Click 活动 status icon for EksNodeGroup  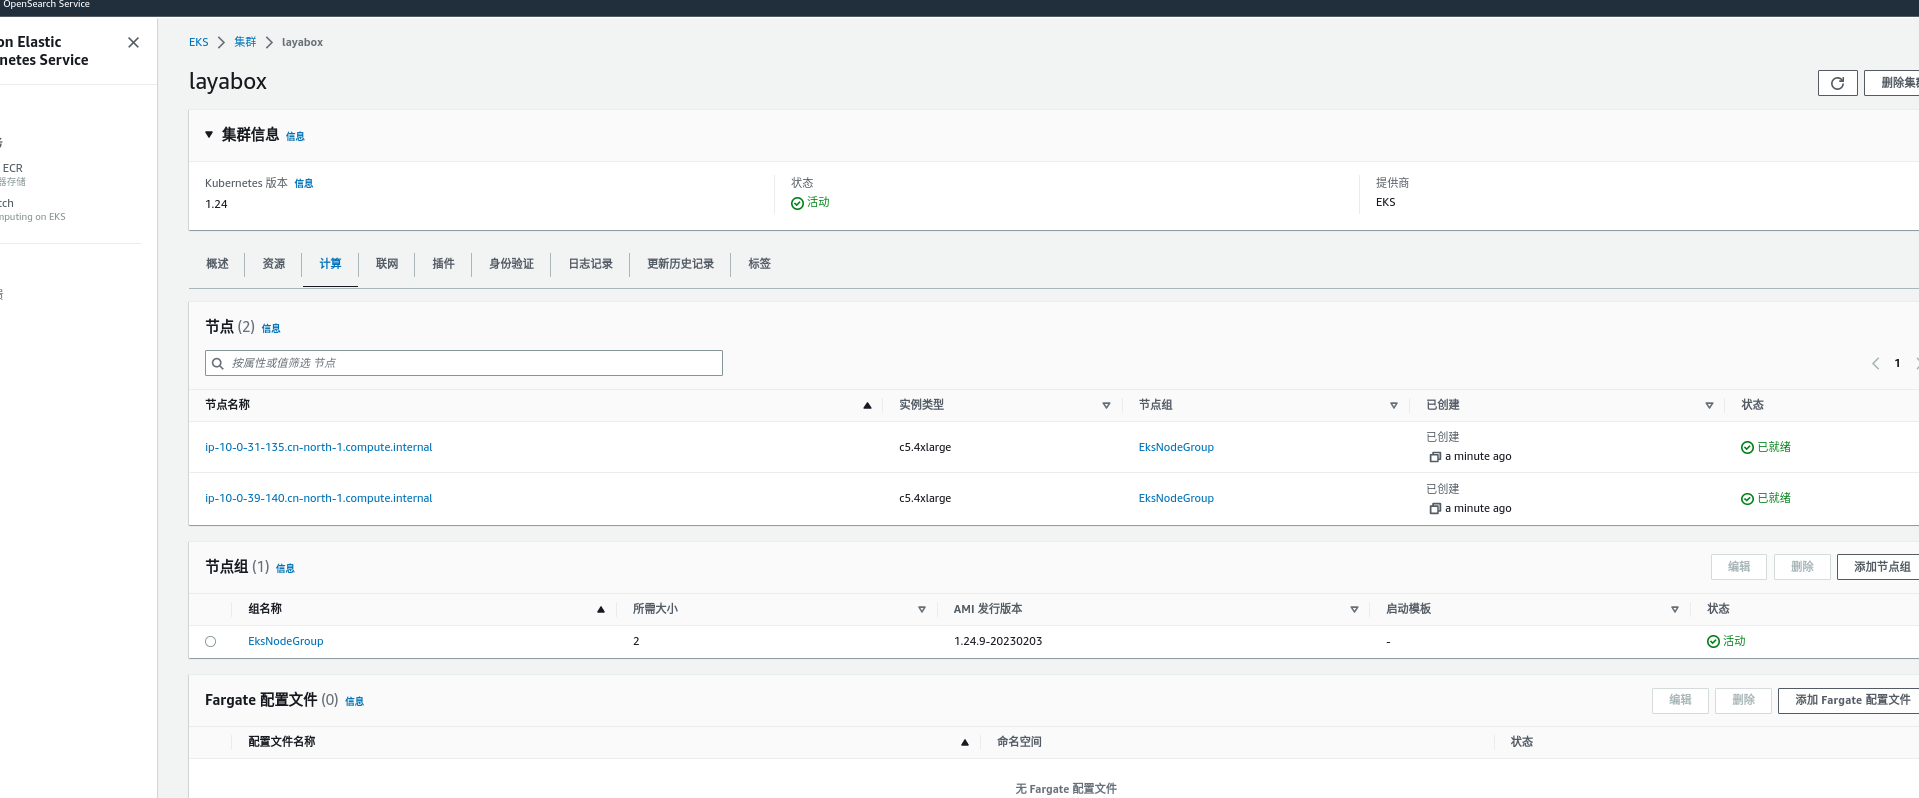click(x=1713, y=642)
